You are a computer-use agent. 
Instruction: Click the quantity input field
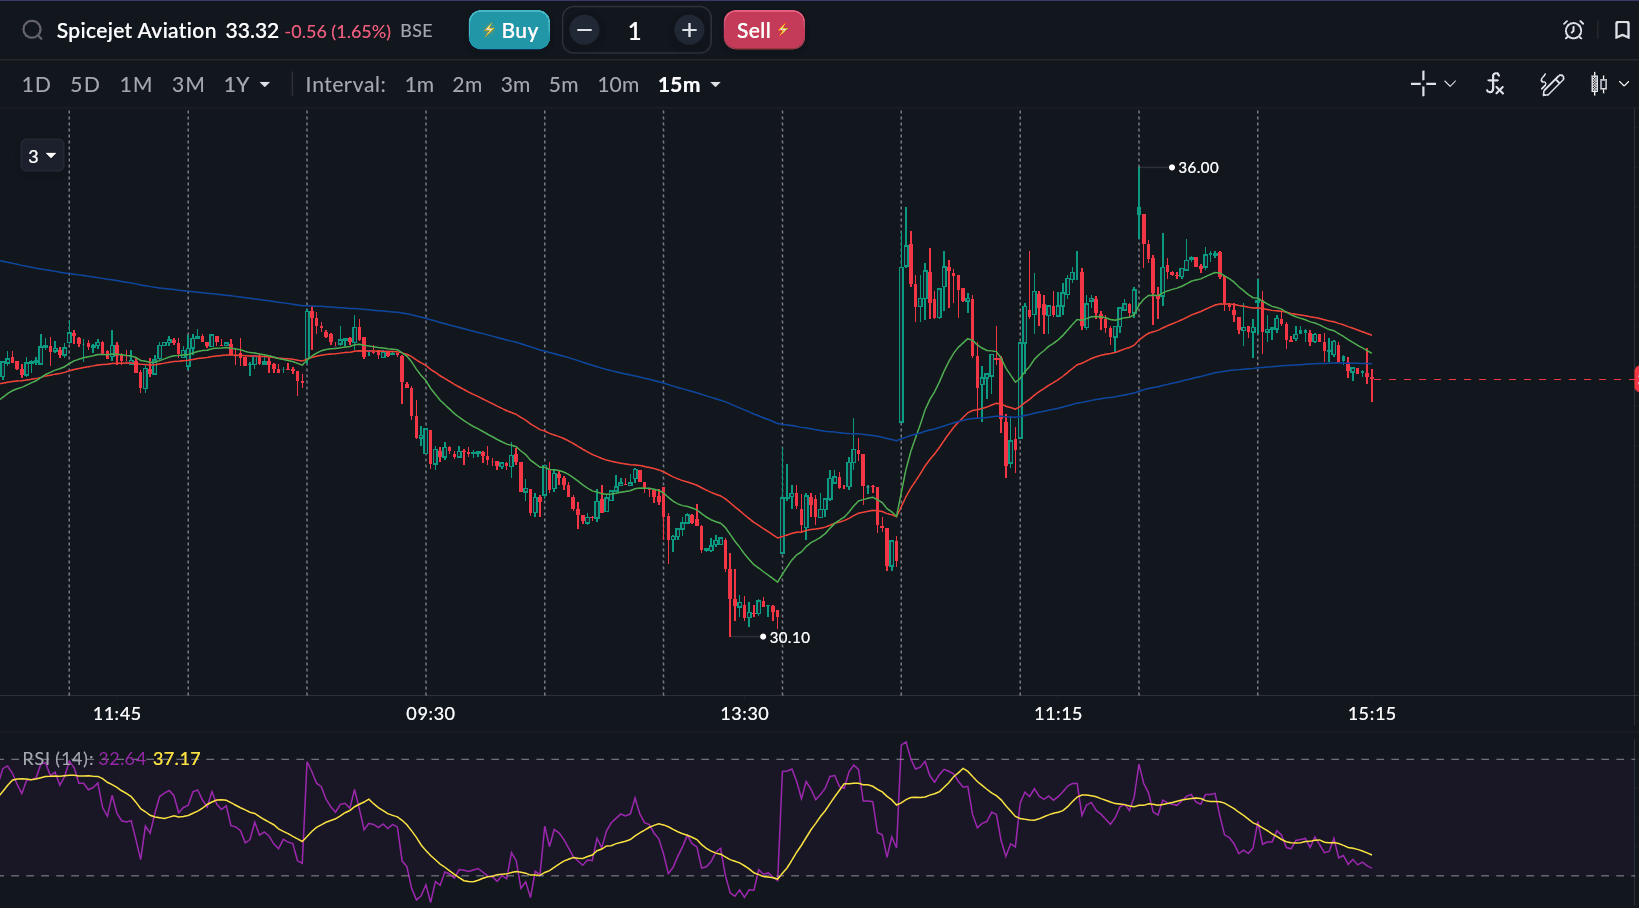[635, 31]
